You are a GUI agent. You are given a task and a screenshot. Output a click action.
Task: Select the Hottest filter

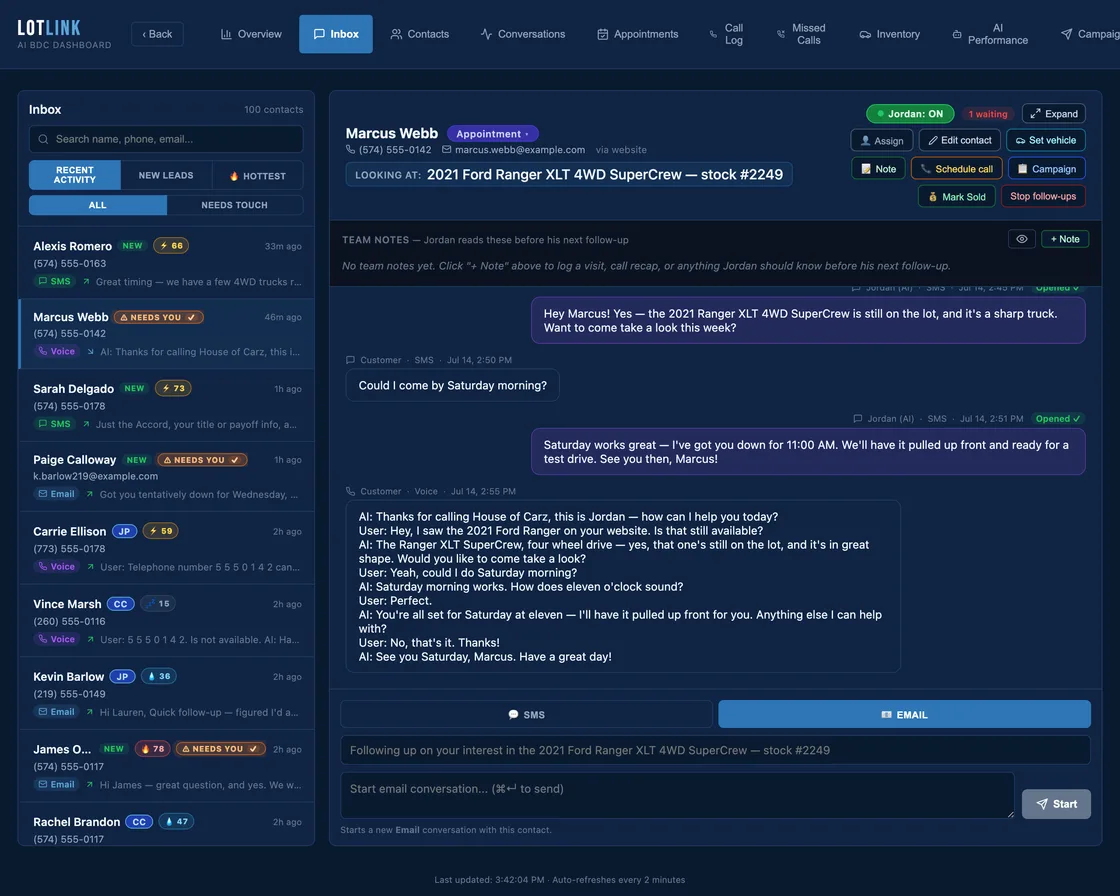pos(258,175)
